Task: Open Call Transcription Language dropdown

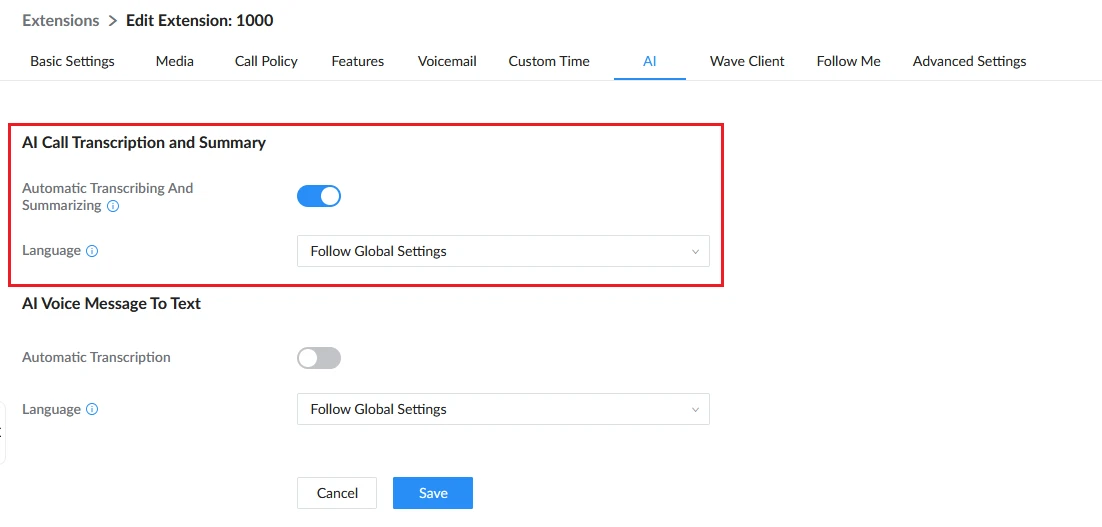Action: [x=503, y=251]
